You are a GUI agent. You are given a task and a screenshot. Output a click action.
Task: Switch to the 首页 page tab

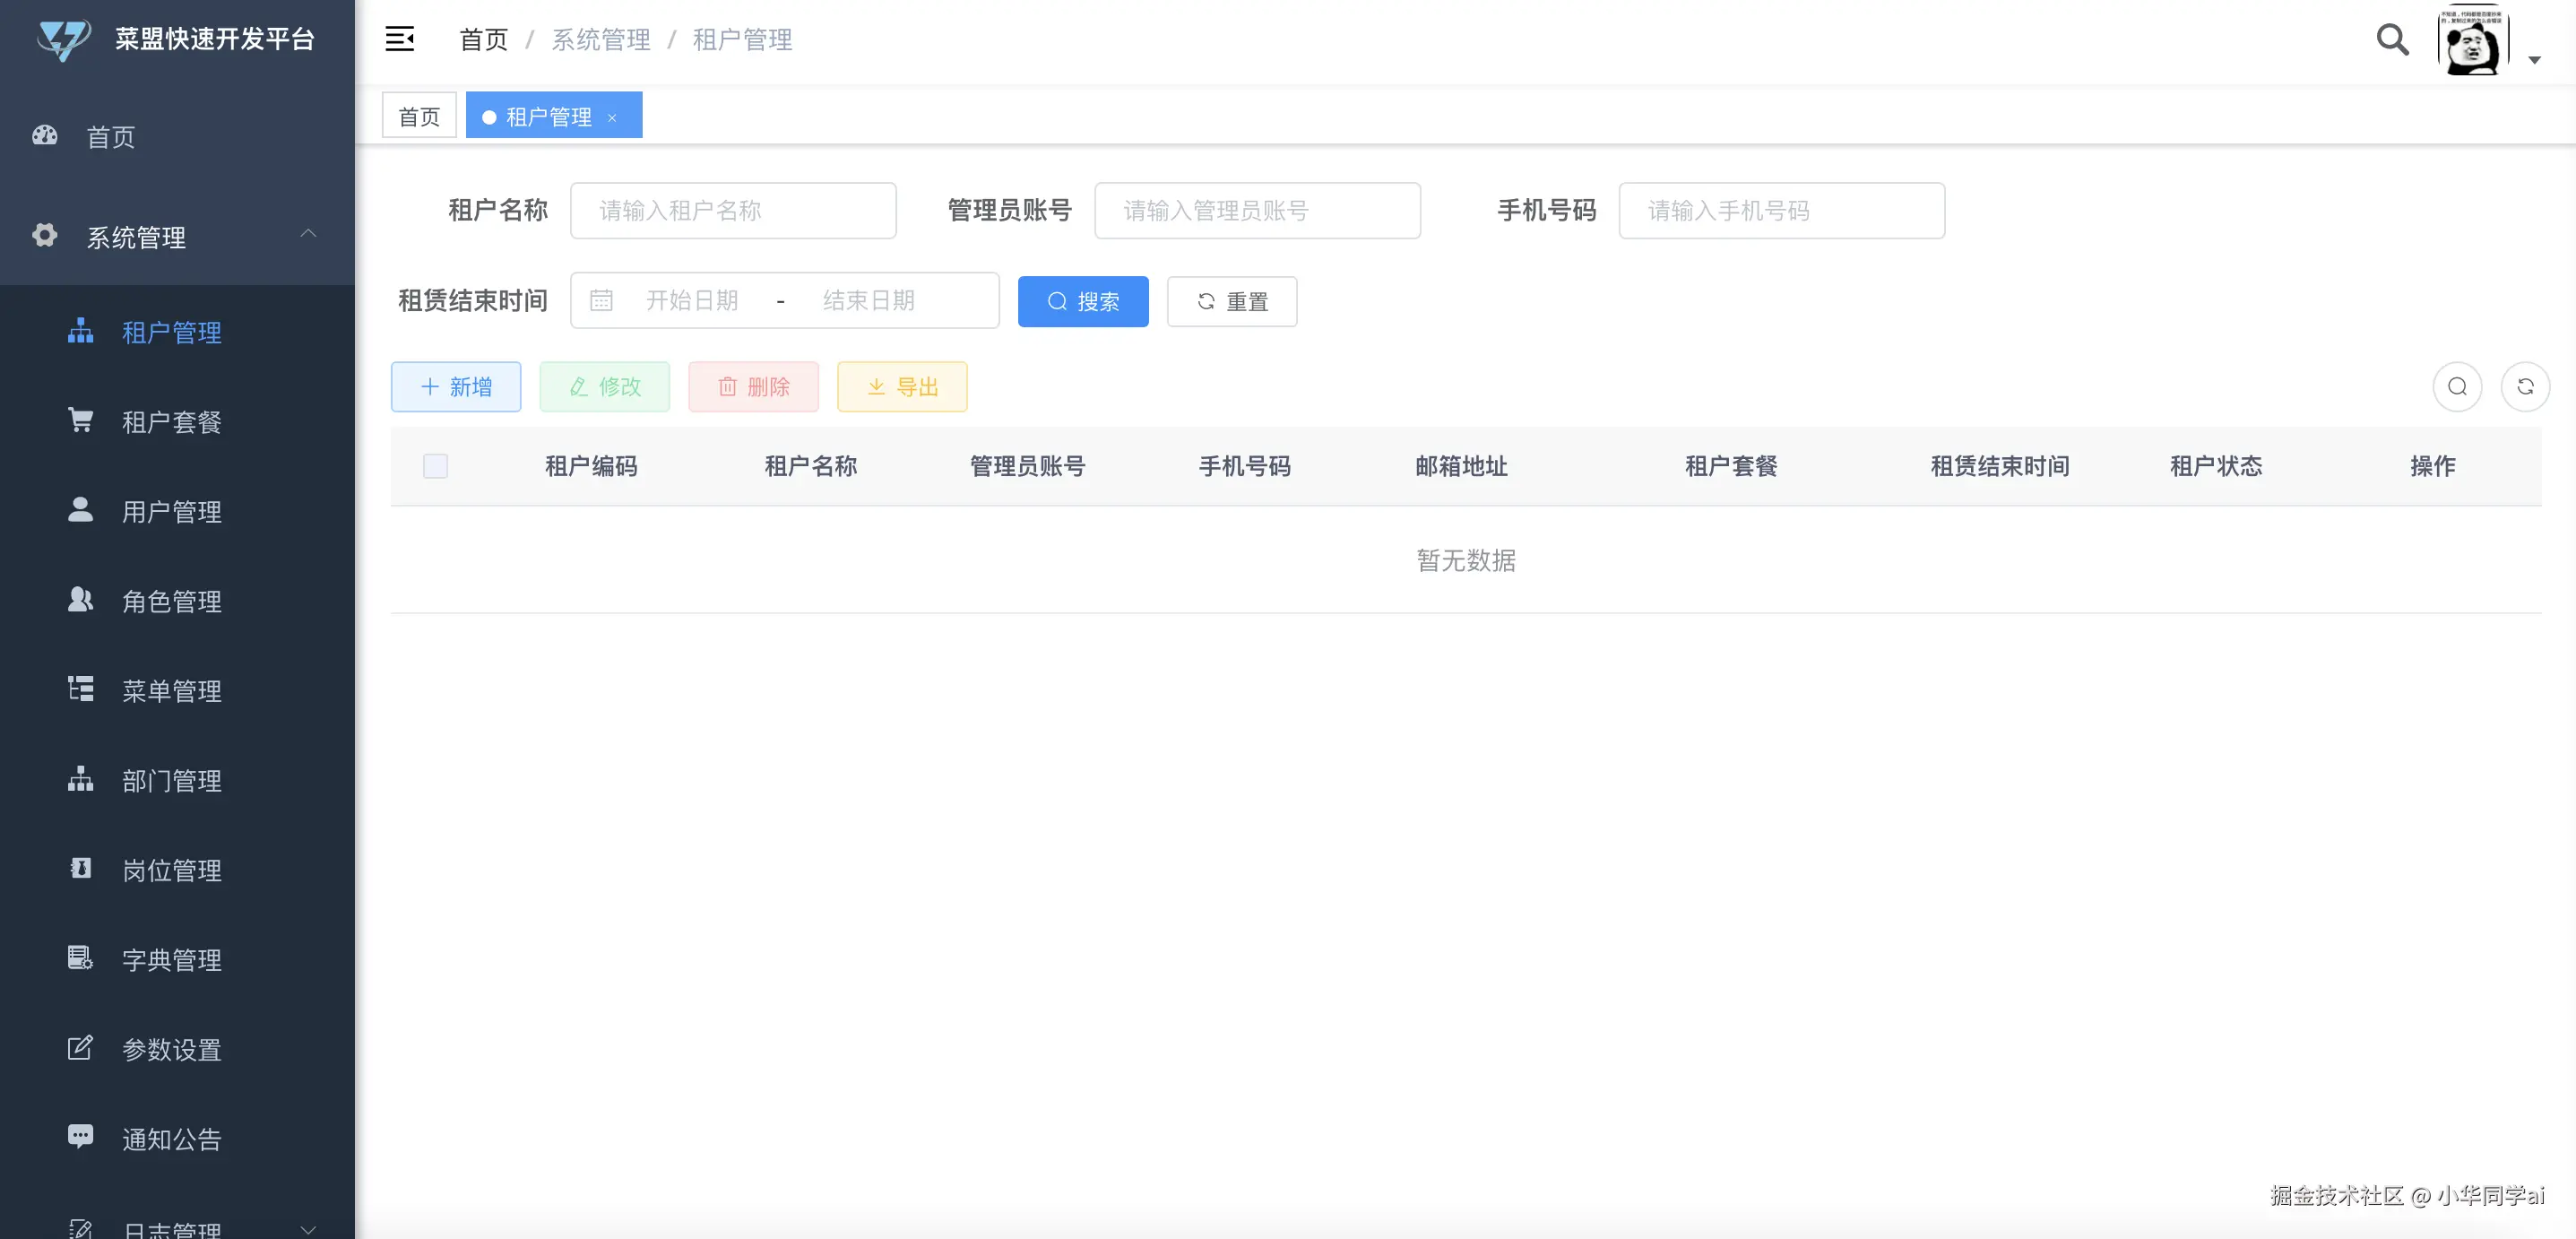(x=419, y=116)
